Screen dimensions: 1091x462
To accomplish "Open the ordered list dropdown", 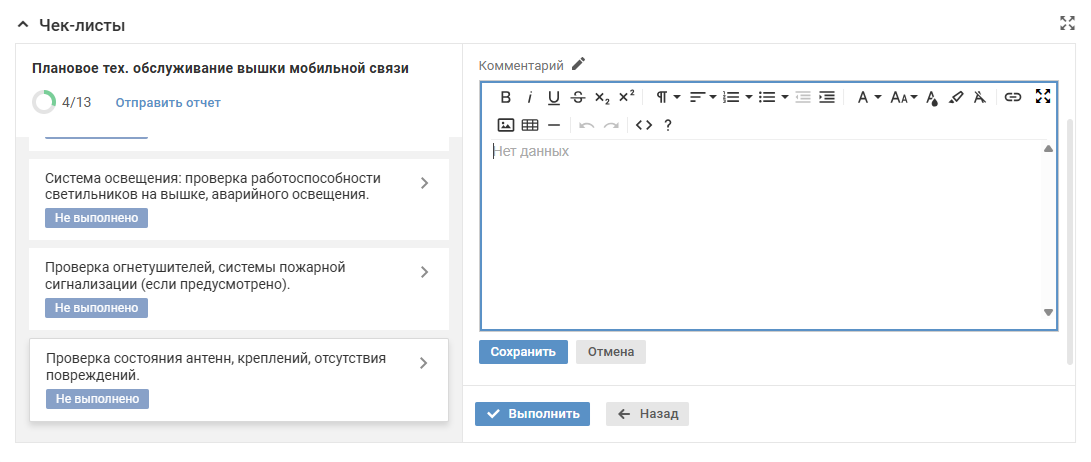I will click(x=737, y=97).
